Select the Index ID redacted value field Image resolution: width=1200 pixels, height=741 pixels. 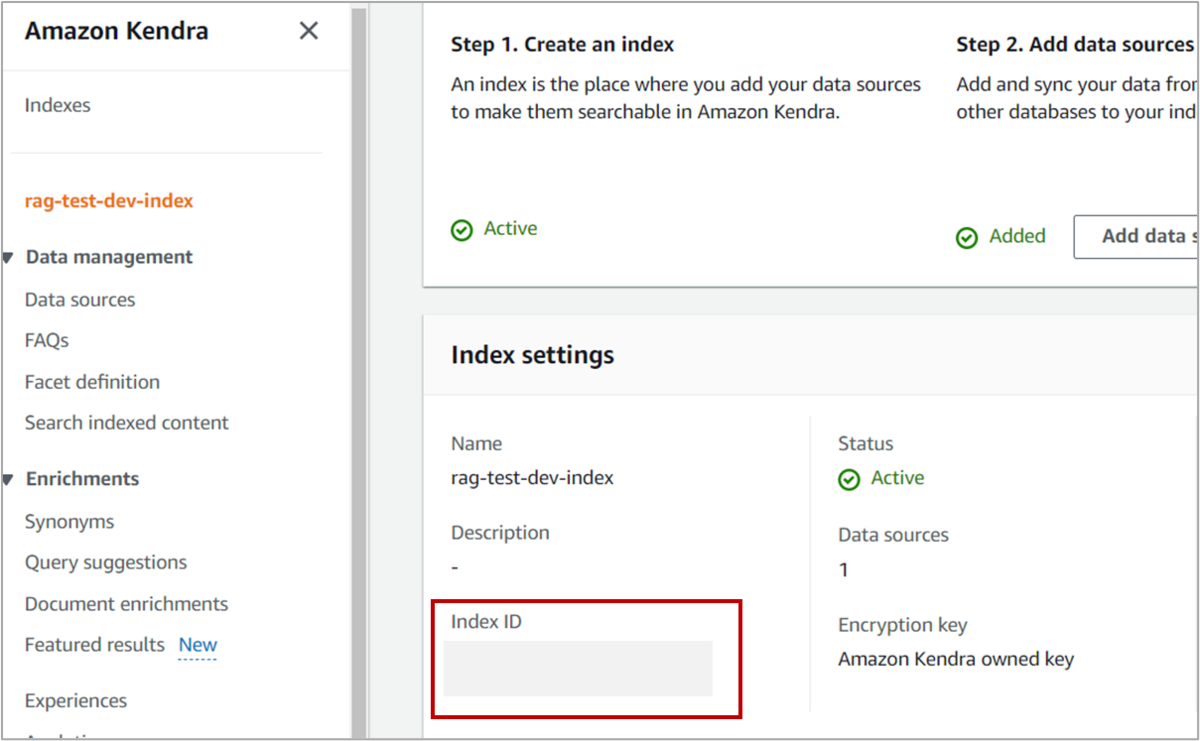(x=578, y=668)
